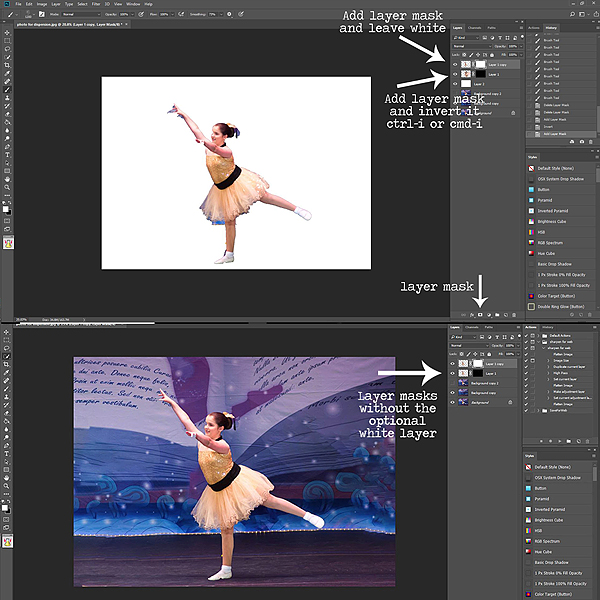Expand the Default Actions folder

(538, 336)
